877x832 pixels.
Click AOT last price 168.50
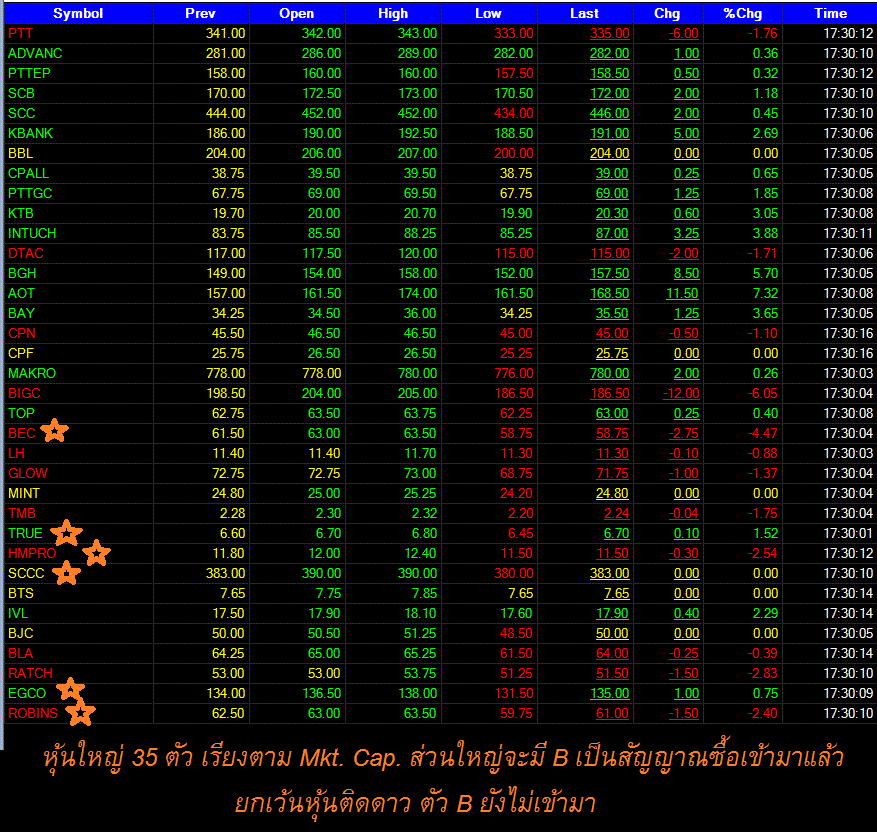click(x=610, y=294)
